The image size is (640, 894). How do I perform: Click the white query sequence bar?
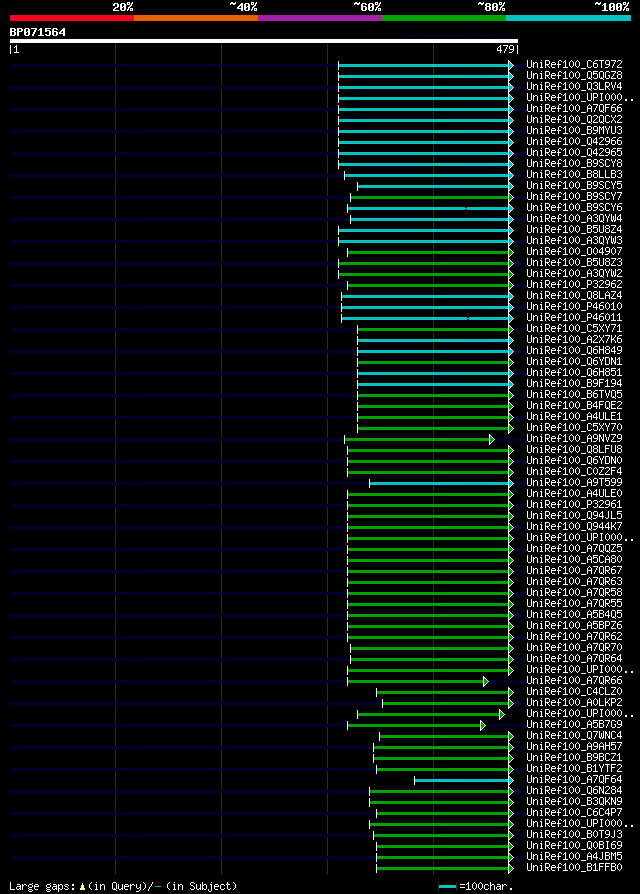coord(263,41)
